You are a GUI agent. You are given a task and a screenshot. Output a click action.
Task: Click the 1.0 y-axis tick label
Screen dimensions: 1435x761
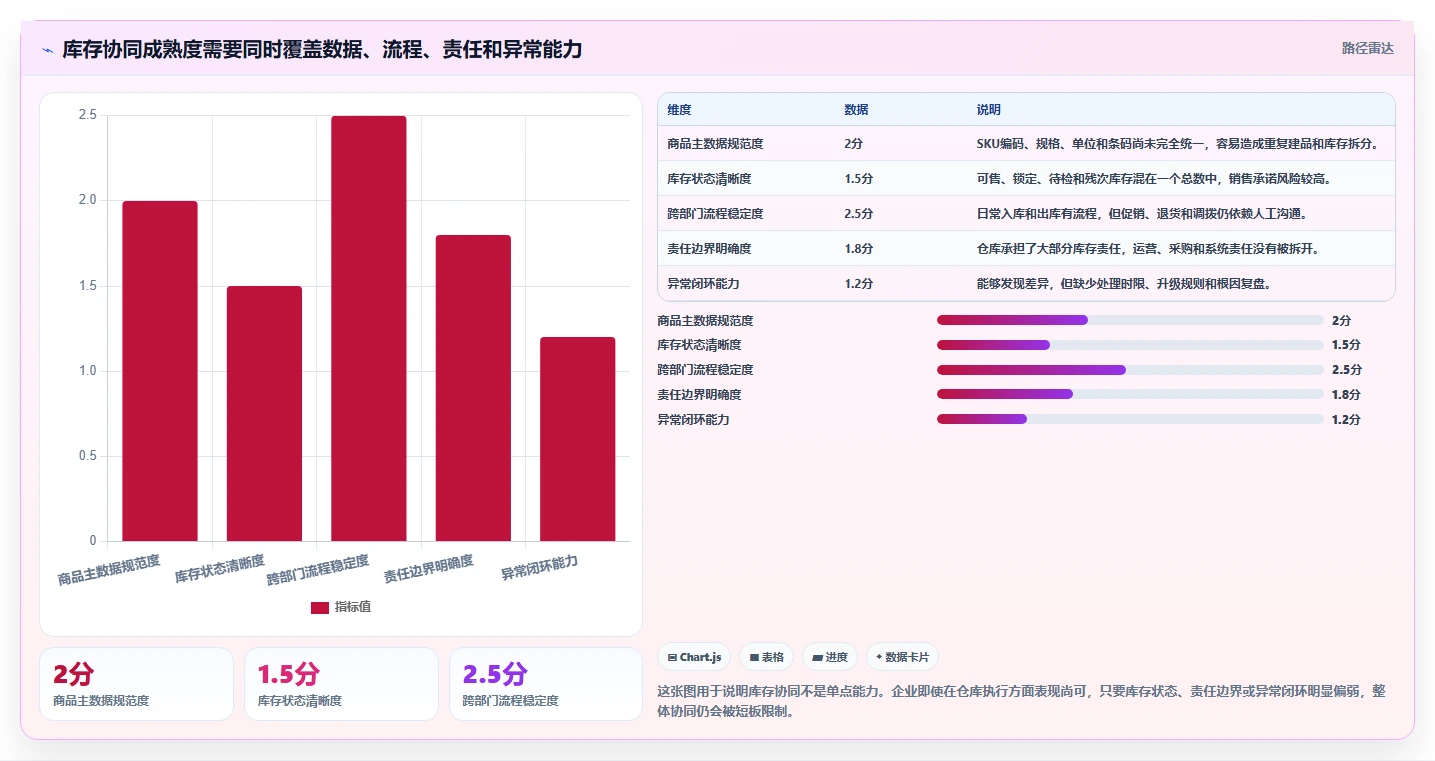pos(87,371)
